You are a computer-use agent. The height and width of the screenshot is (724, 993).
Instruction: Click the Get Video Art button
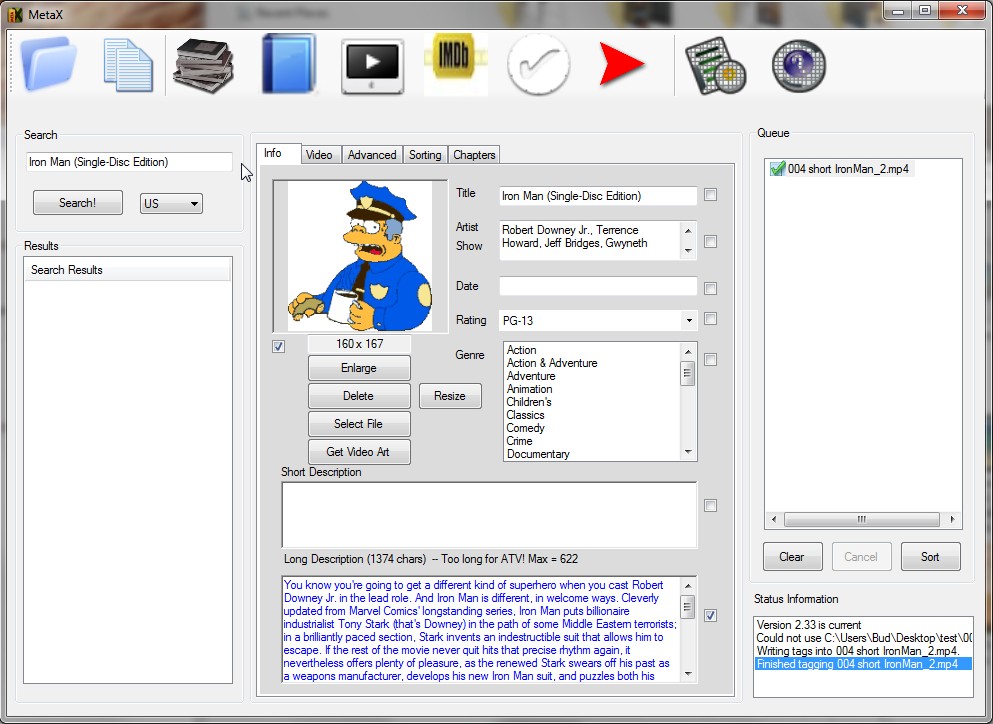[x=358, y=452]
